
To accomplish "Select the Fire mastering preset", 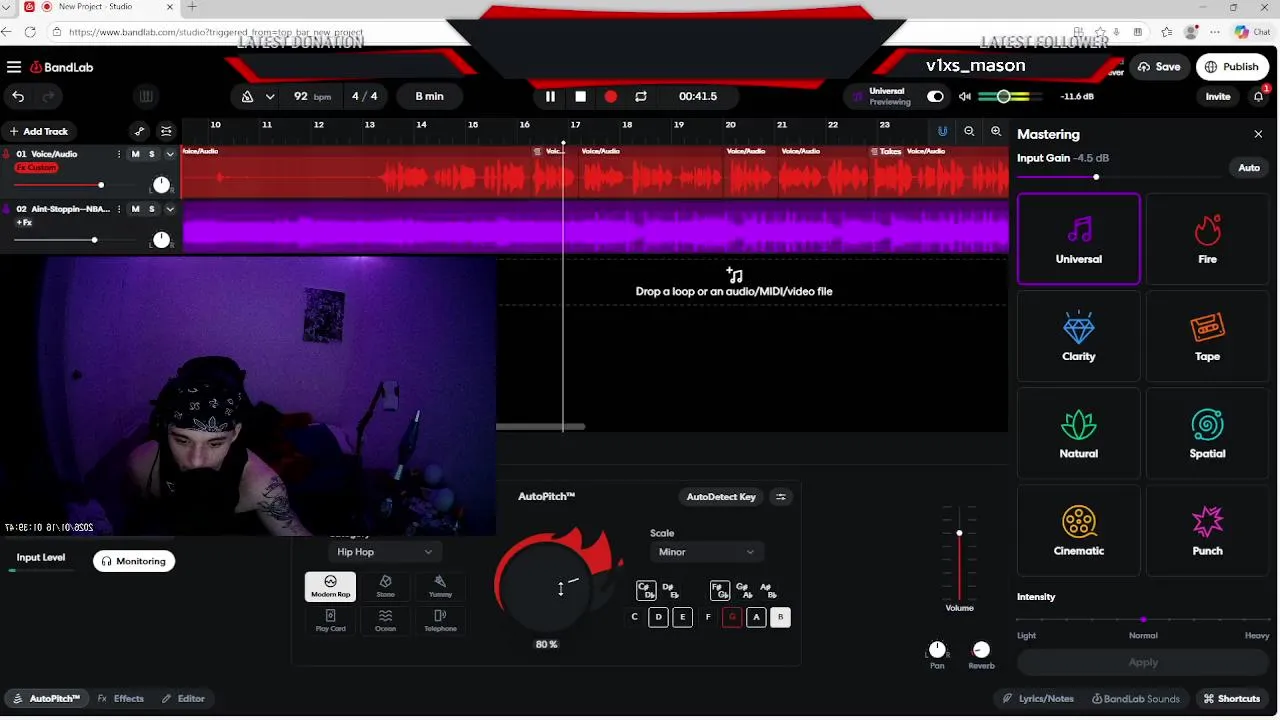I will tap(1207, 239).
